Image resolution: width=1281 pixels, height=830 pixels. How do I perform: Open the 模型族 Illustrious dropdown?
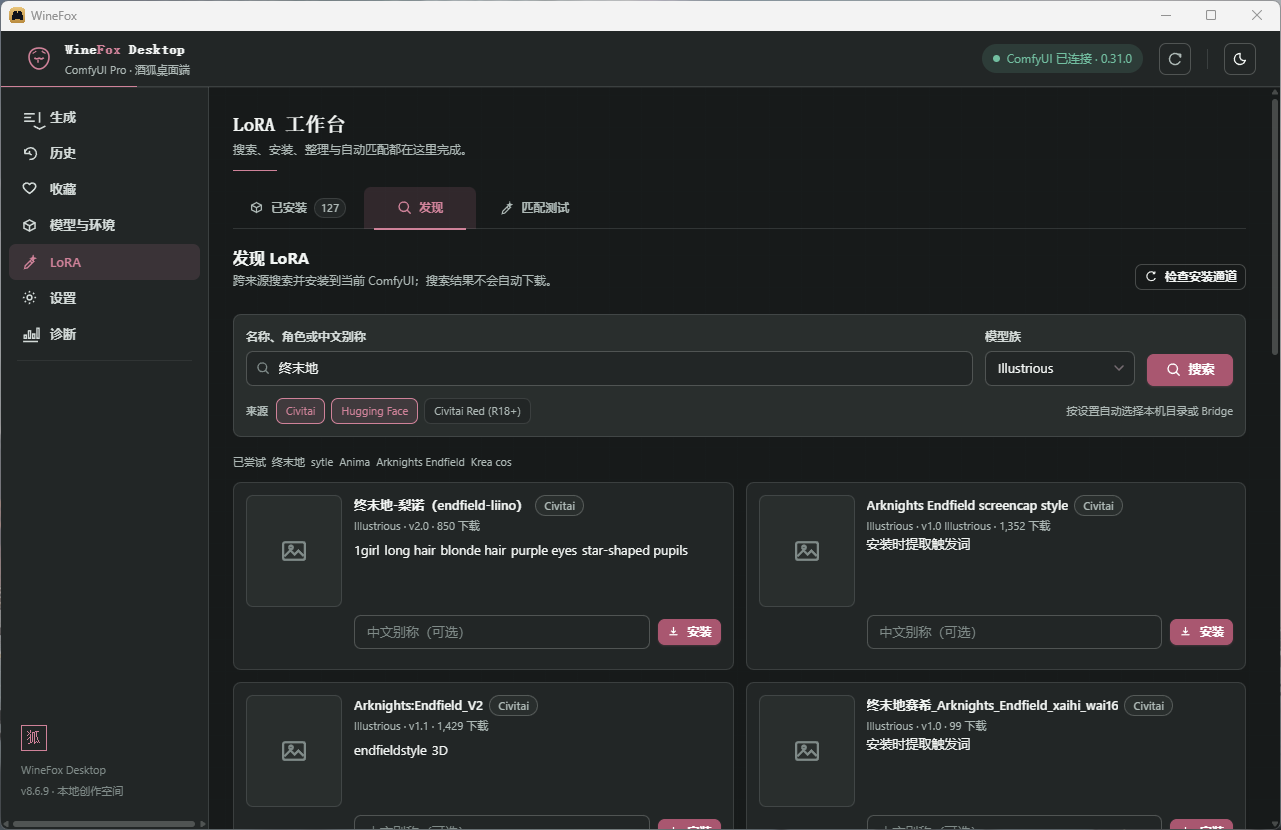[x=1060, y=368]
